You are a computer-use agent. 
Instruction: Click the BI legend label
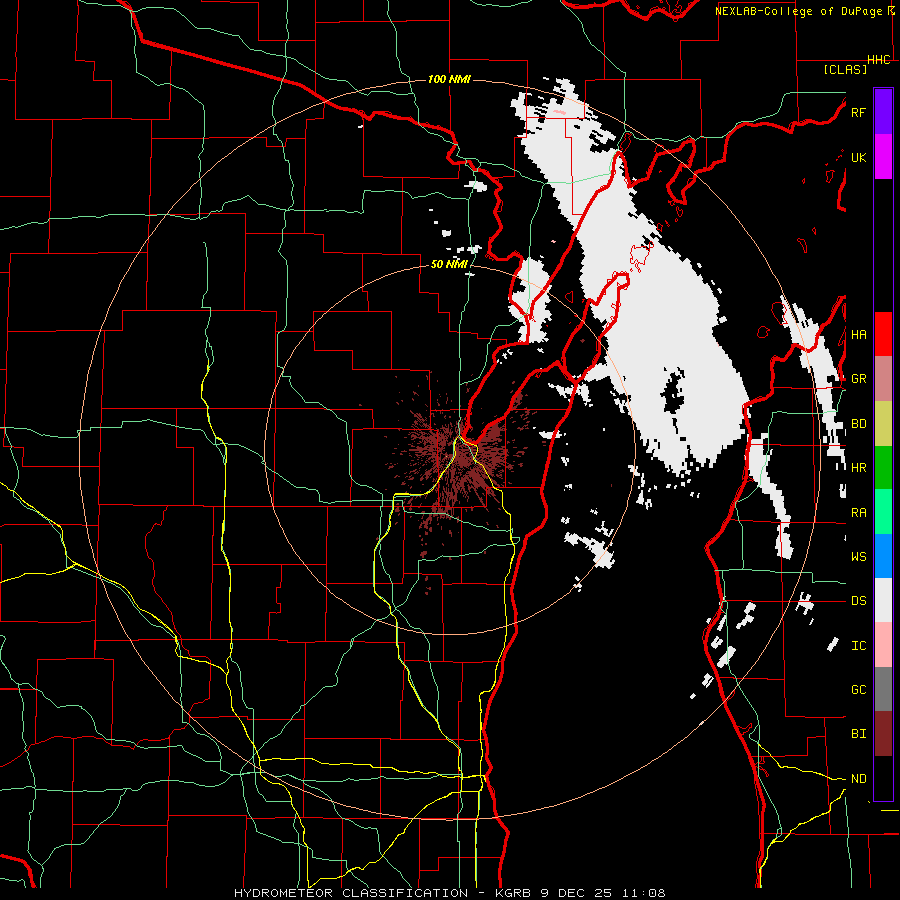858,734
